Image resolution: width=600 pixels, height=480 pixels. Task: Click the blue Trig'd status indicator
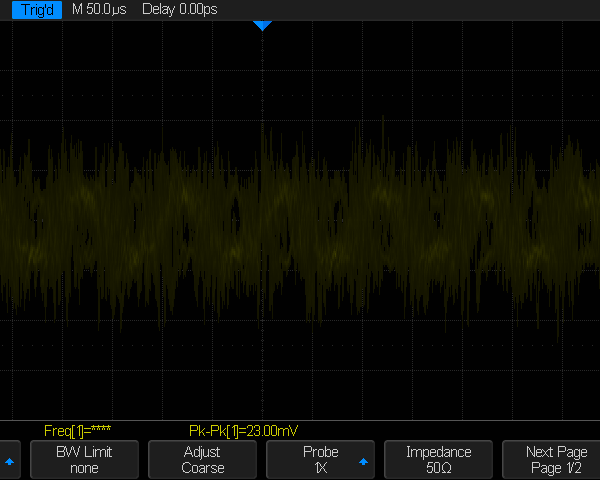(32, 9)
